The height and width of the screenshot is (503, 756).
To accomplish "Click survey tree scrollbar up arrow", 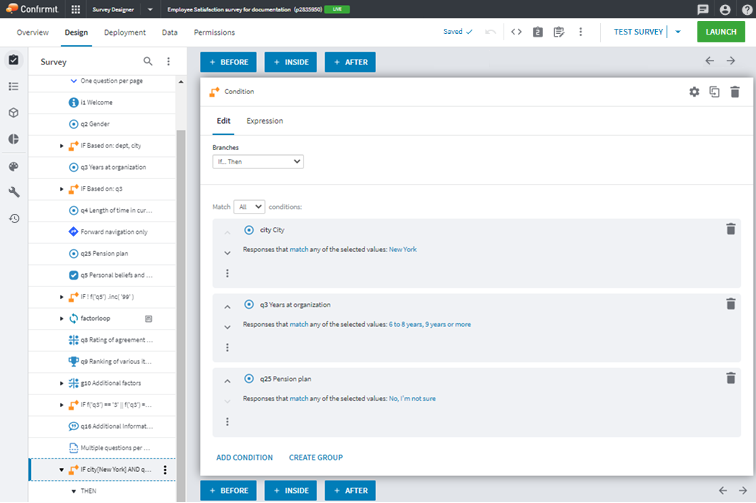I will tap(181, 82).
